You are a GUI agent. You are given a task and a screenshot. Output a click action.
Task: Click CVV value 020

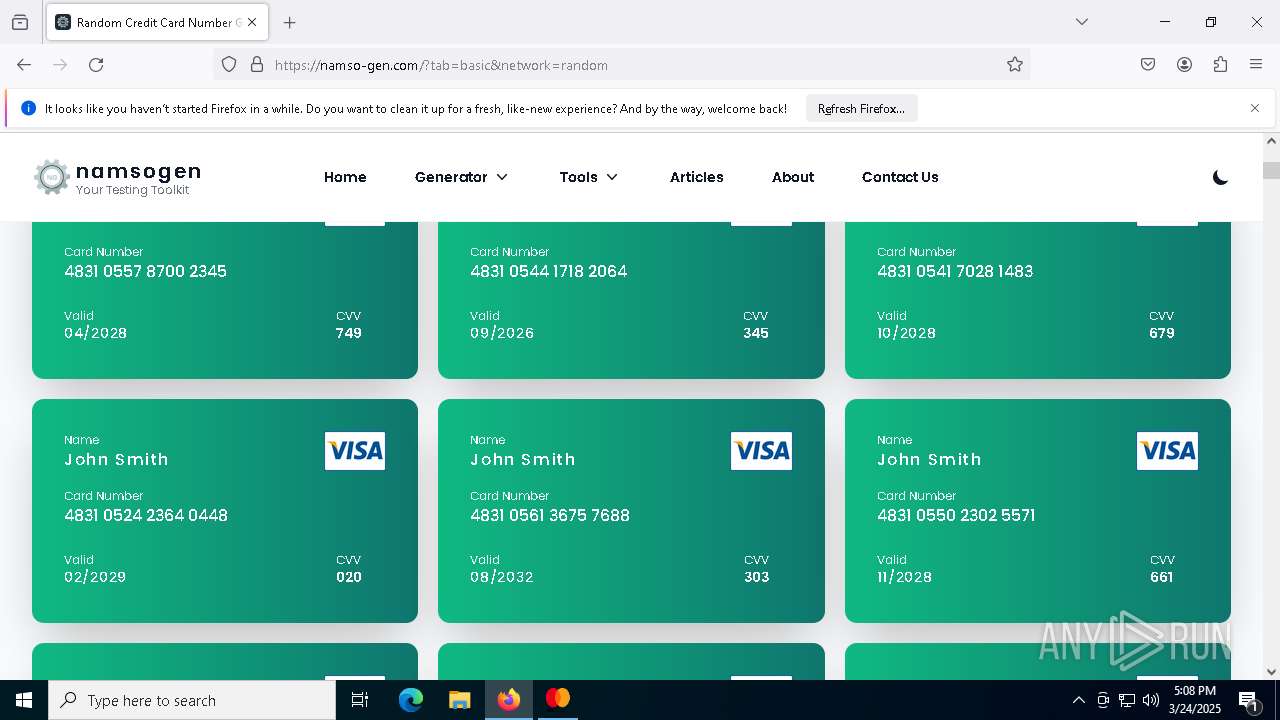coord(349,577)
